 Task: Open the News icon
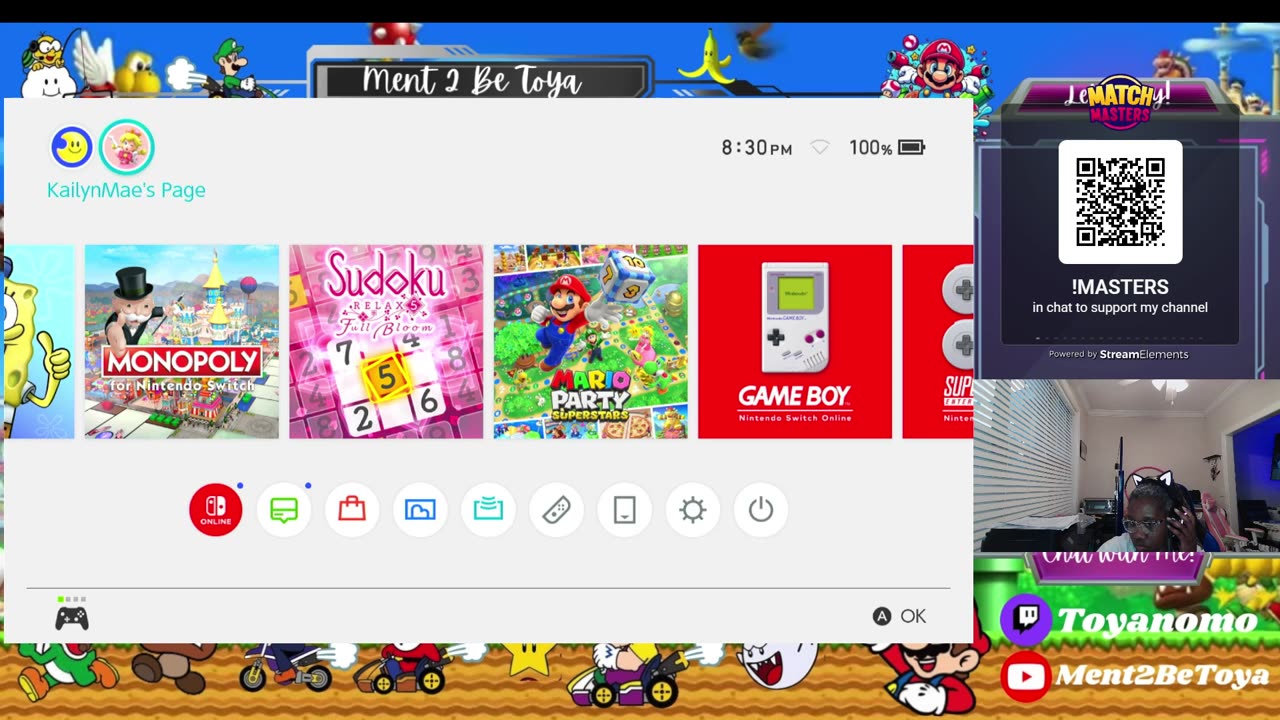click(284, 510)
